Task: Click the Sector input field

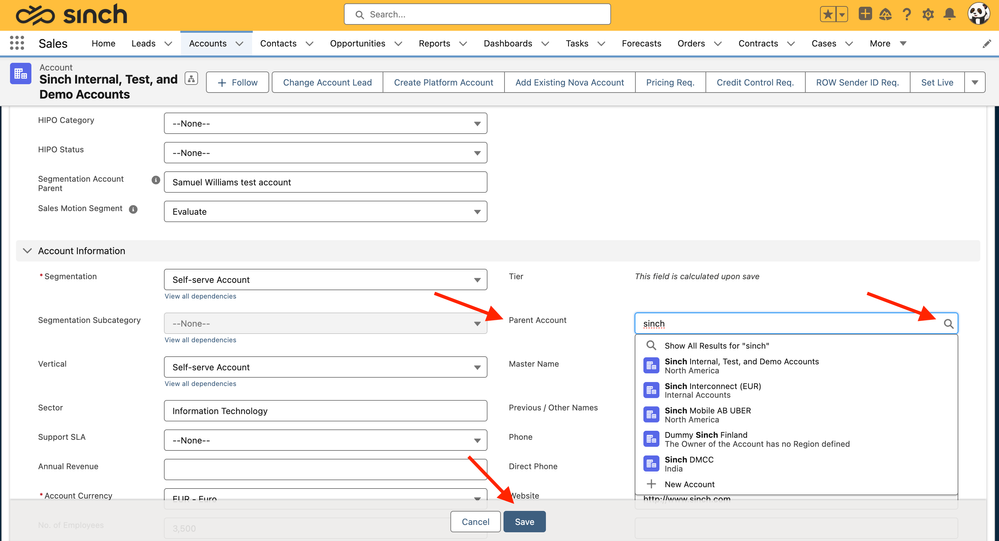Action: tap(326, 411)
